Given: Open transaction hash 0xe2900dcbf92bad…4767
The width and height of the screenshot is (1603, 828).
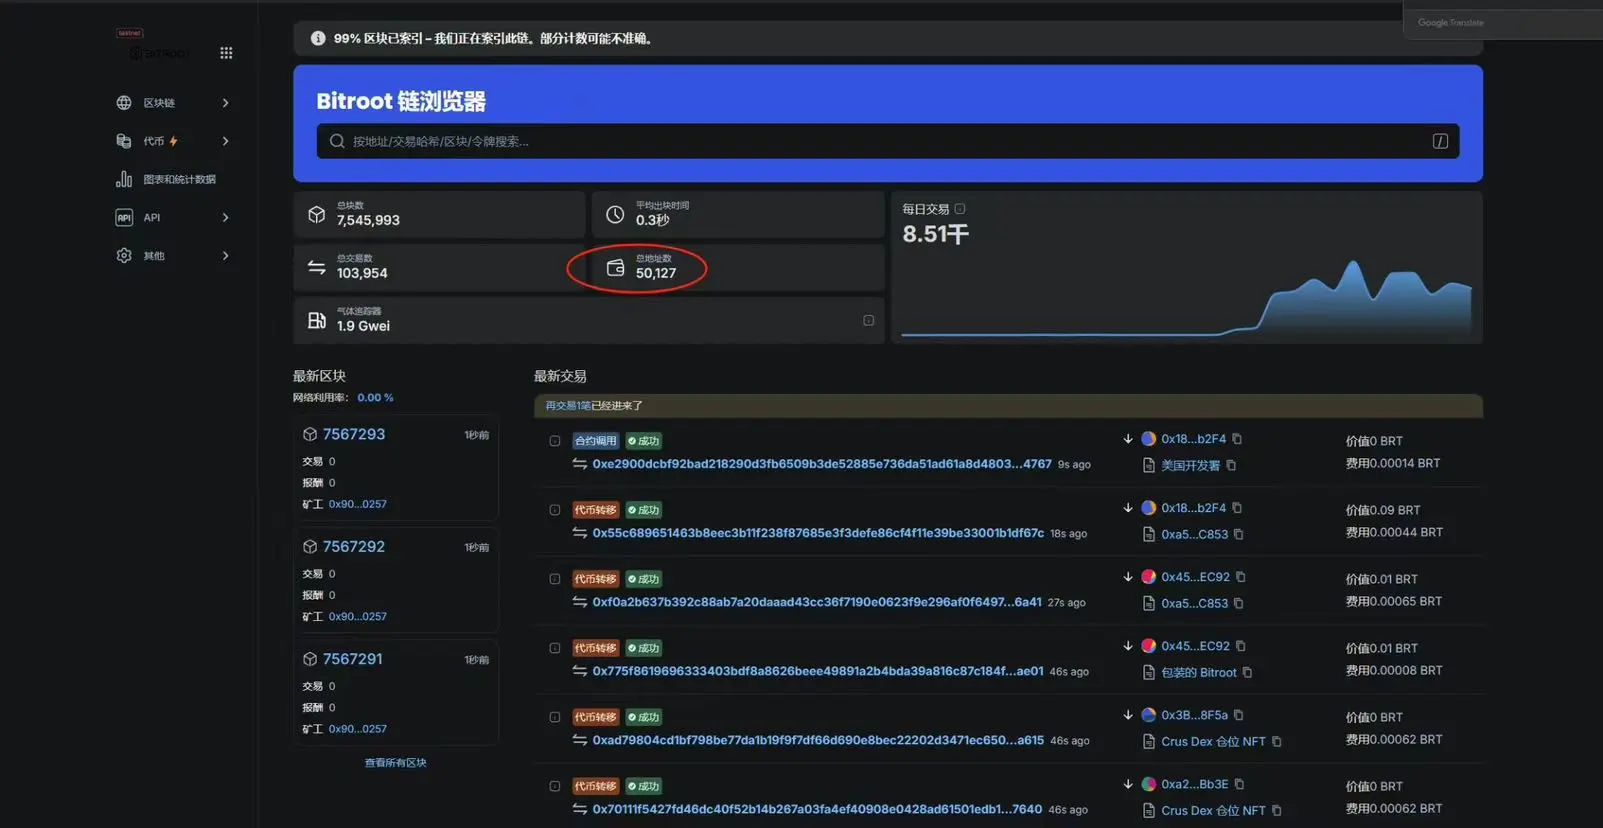Looking at the screenshot, I should point(822,464).
